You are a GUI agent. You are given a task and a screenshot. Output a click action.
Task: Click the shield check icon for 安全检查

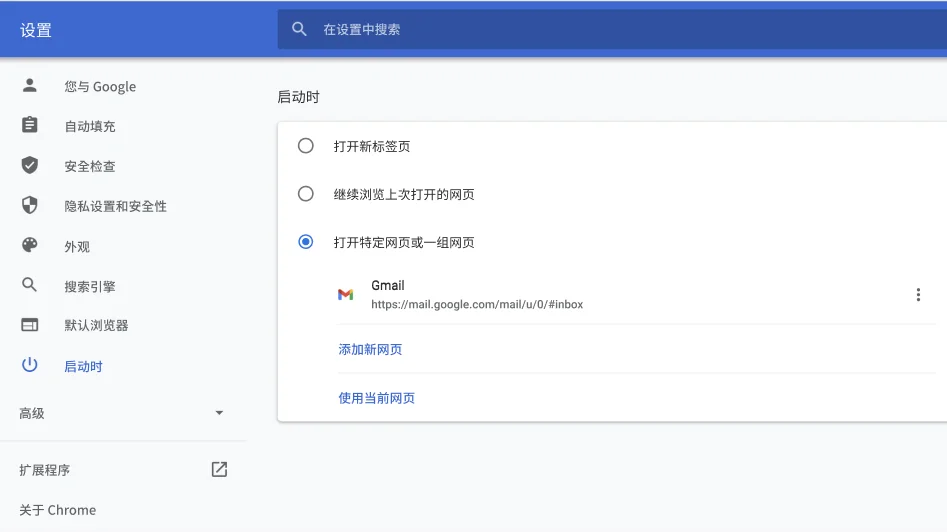(30, 166)
